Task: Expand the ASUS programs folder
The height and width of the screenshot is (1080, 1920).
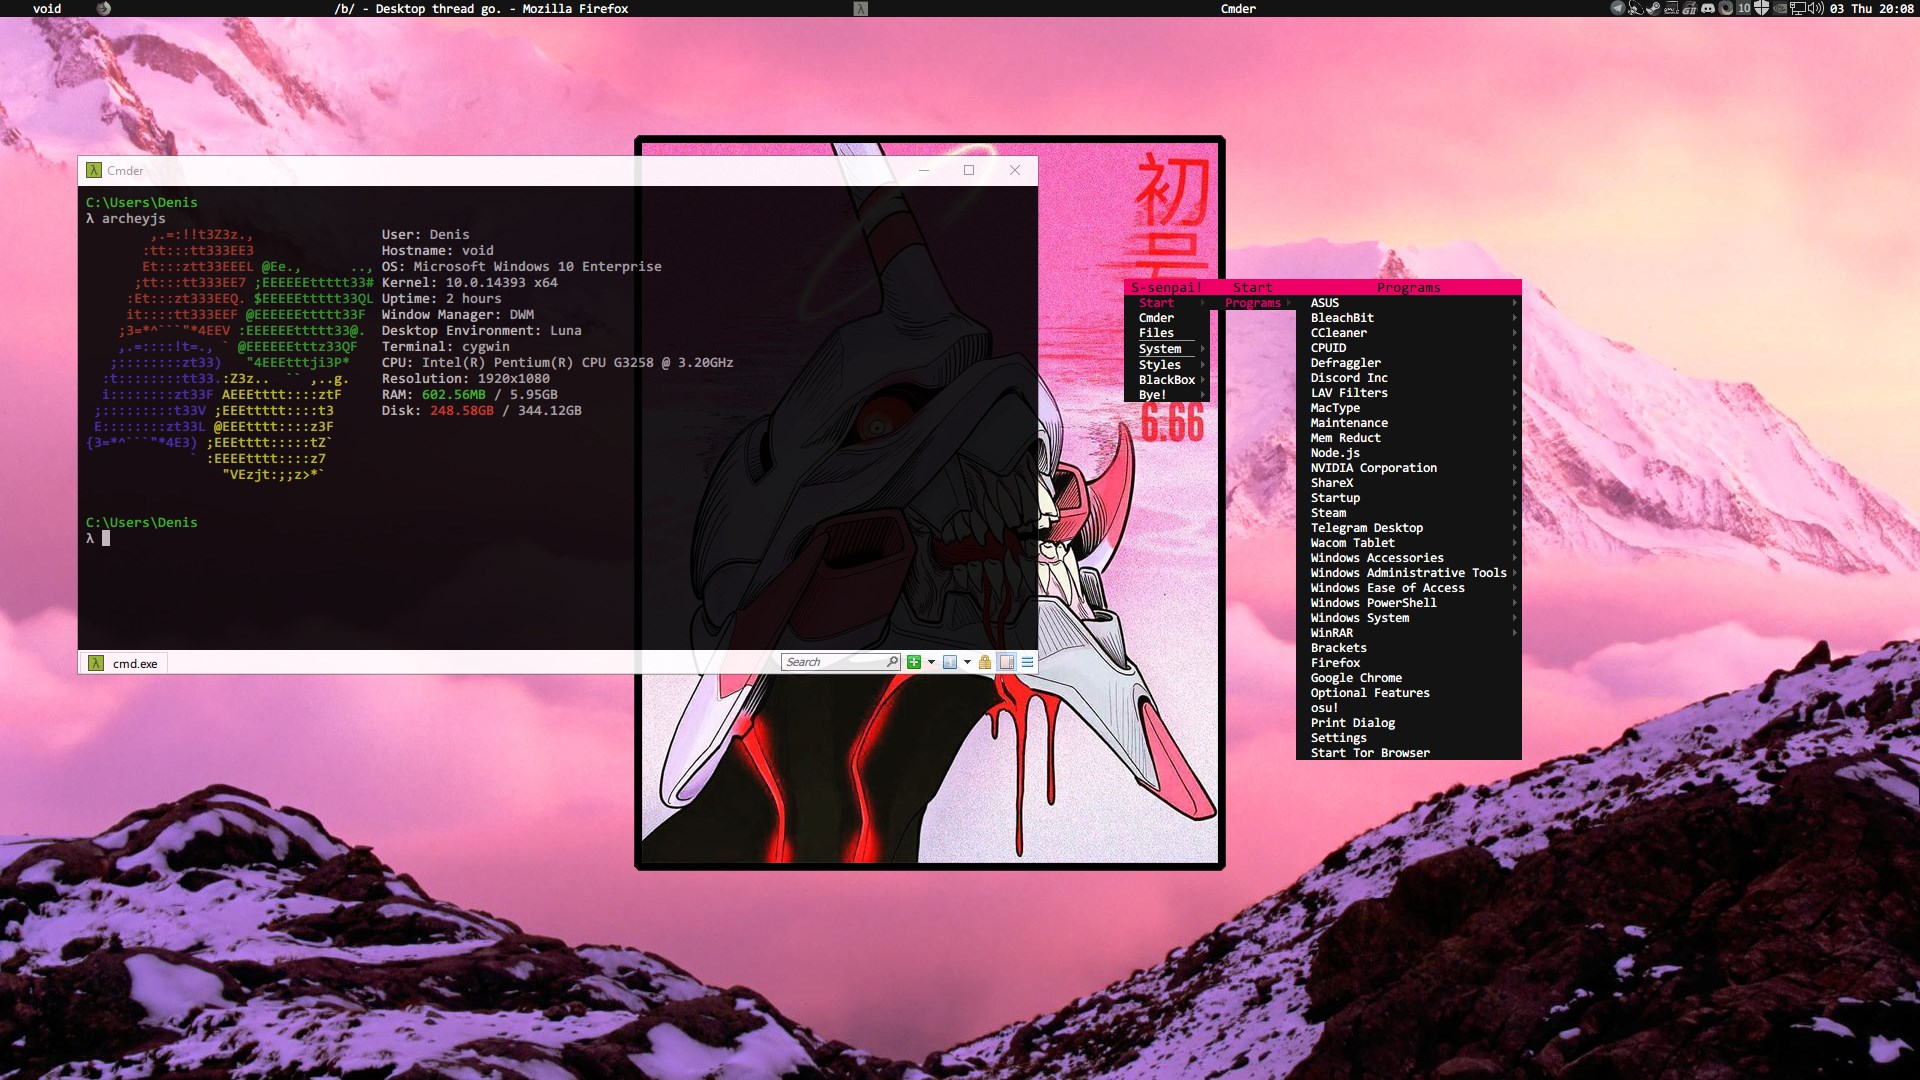Action: 1409,303
